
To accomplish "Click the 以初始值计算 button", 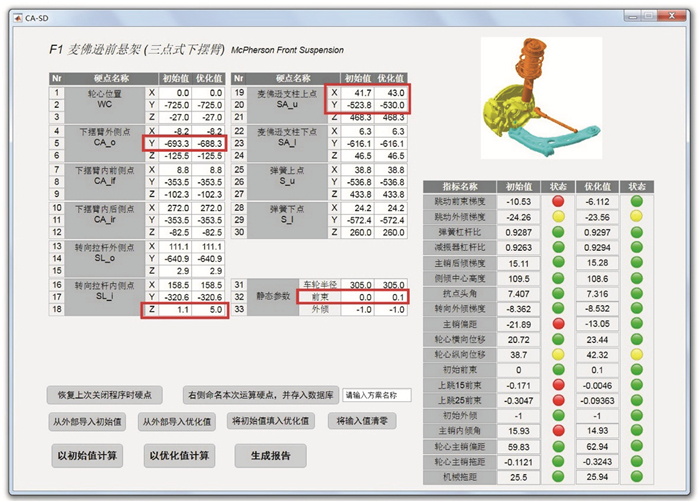I will click(x=87, y=456).
